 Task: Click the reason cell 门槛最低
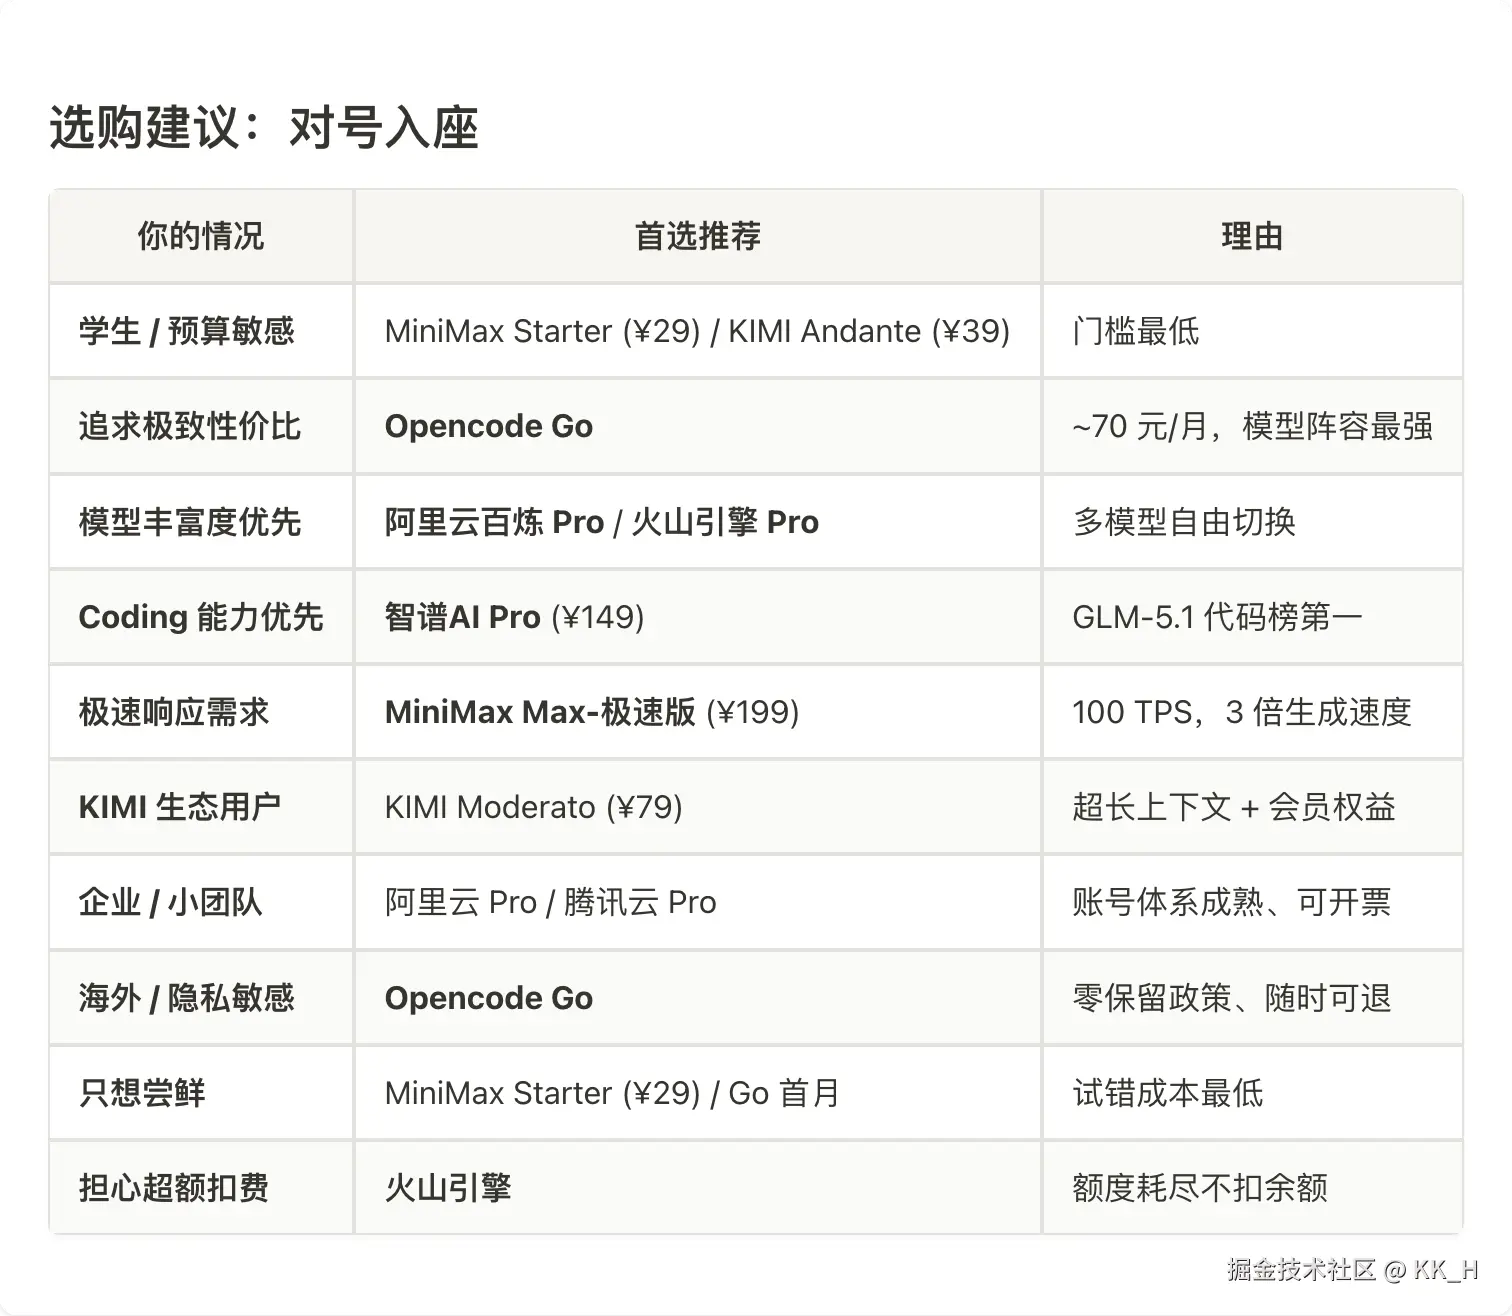1252,331
